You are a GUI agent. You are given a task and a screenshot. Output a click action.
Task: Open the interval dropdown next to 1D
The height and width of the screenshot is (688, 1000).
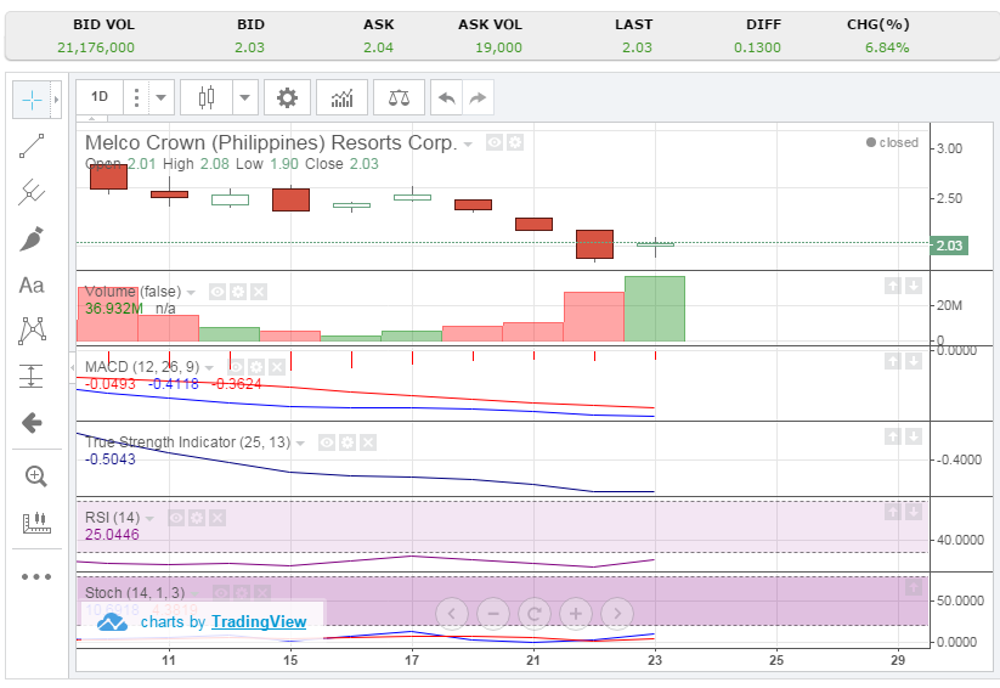161,98
